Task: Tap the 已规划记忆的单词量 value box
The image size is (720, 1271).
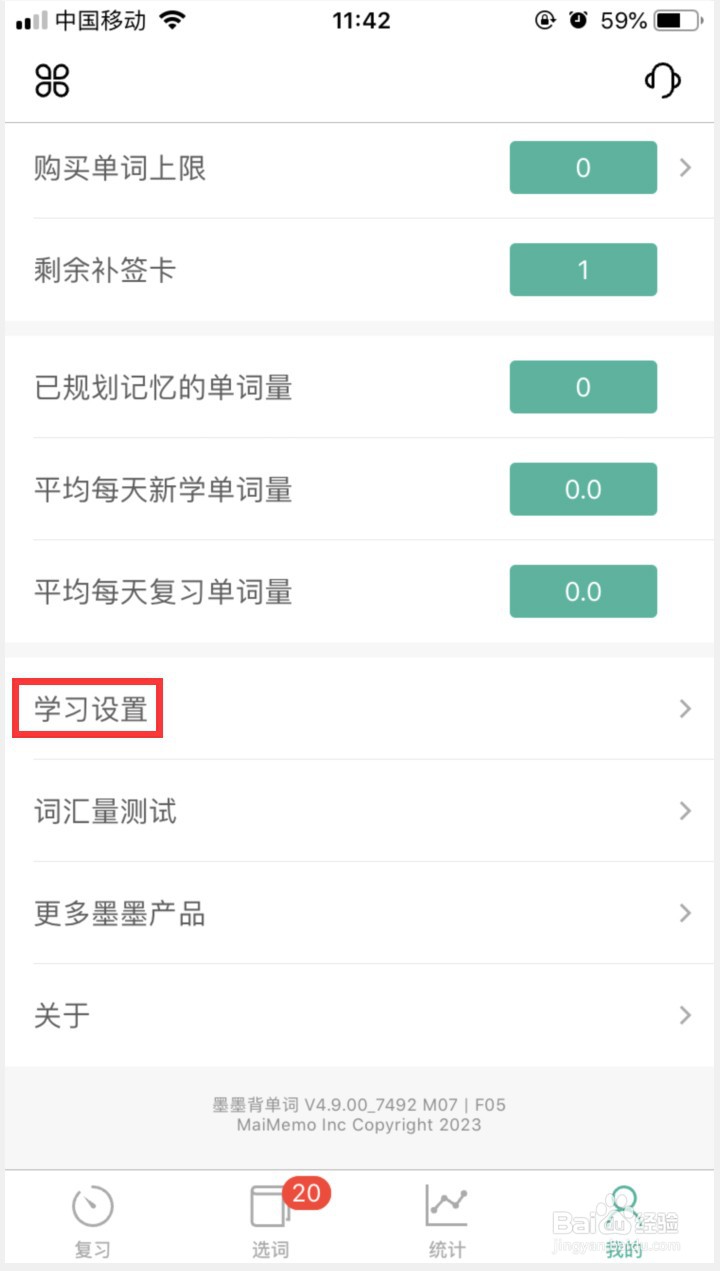Action: pos(583,387)
